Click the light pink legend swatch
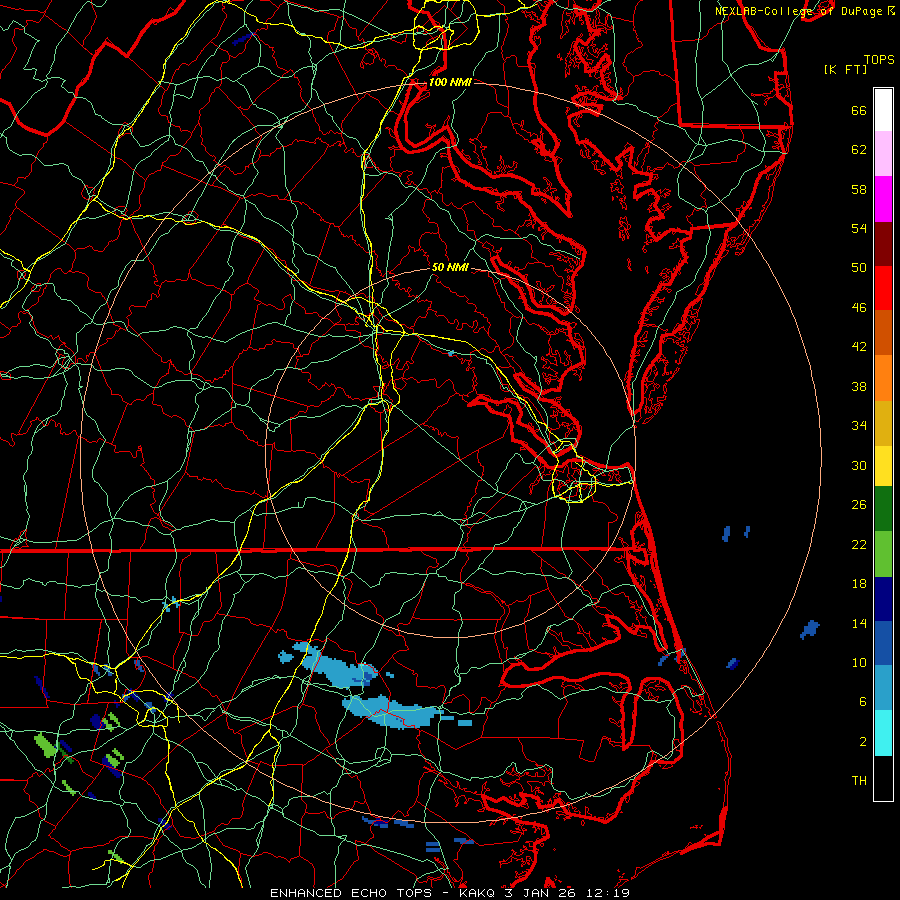 883,154
